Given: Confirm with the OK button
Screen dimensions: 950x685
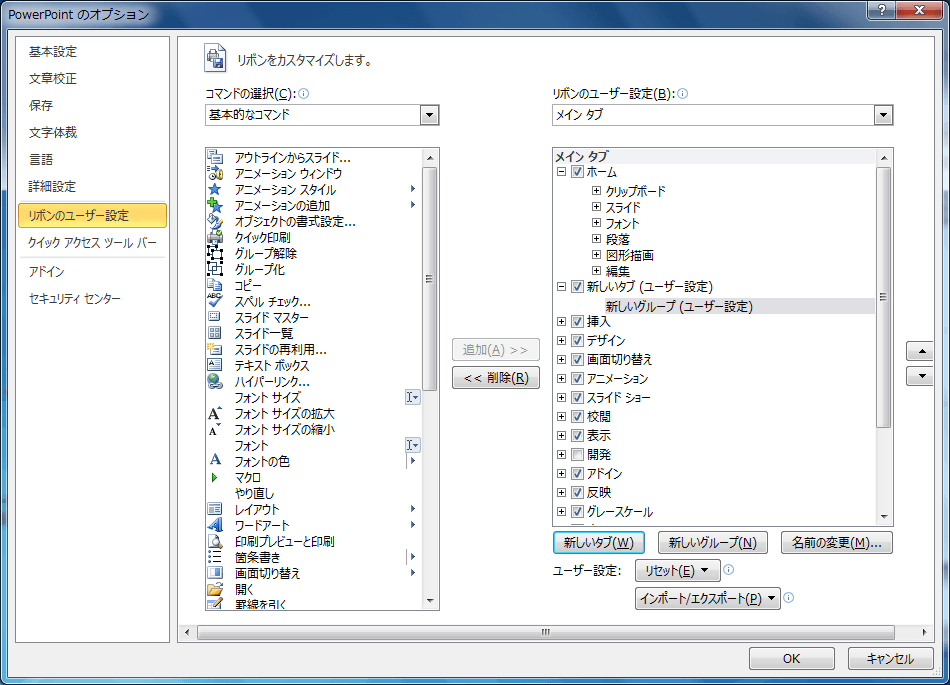Looking at the screenshot, I should pyautogui.click(x=791, y=658).
